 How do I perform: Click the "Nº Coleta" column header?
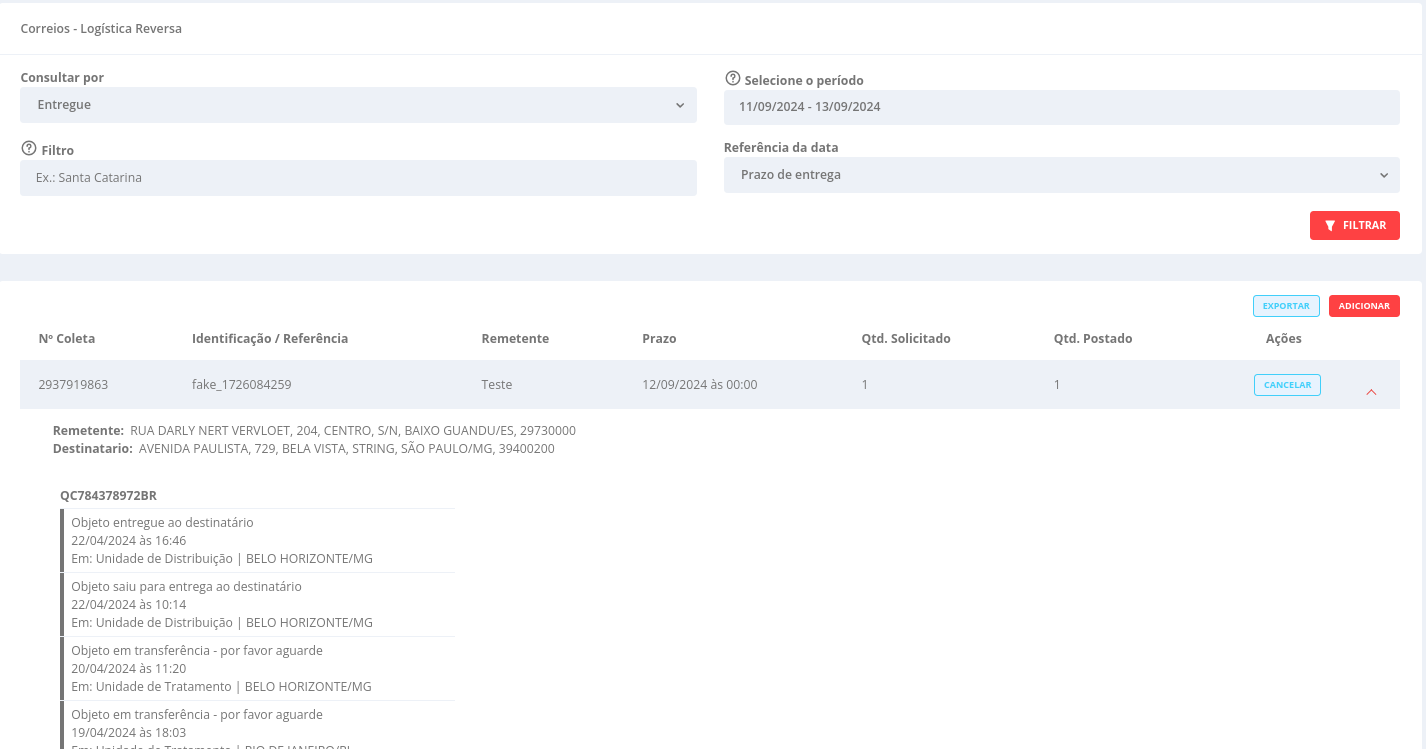coord(66,338)
